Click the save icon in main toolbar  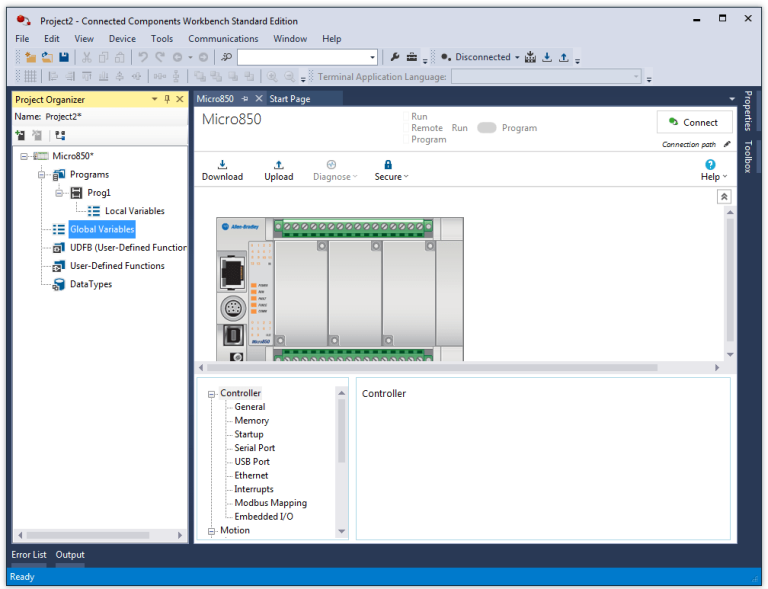click(x=64, y=57)
